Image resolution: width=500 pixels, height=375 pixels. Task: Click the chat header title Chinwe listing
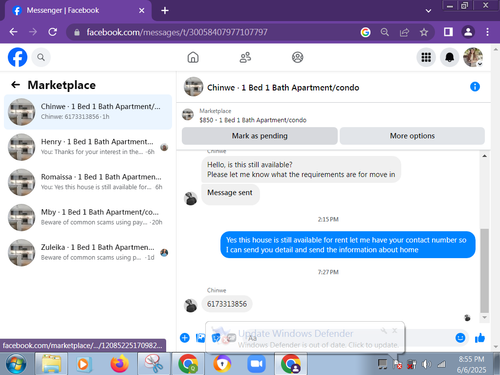(283, 88)
